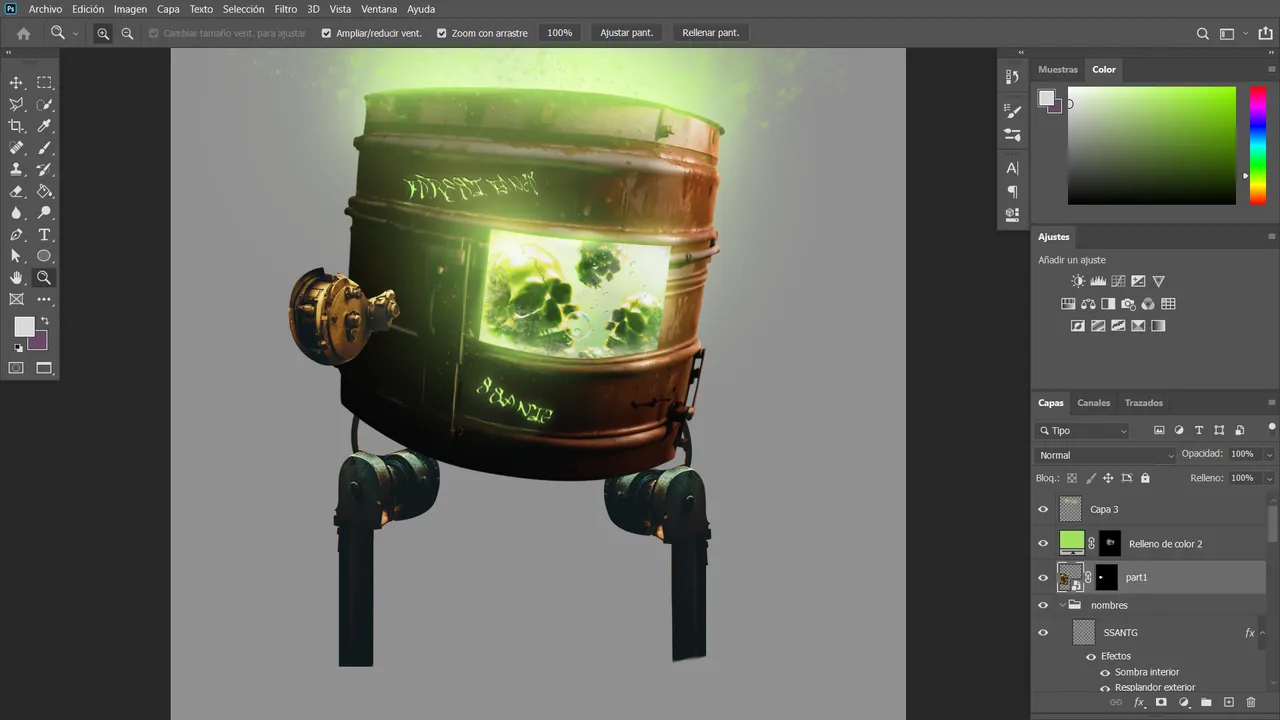1280x720 pixels.
Task: Select the Rectangular Marquee tool
Action: pyautogui.click(x=44, y=83)
